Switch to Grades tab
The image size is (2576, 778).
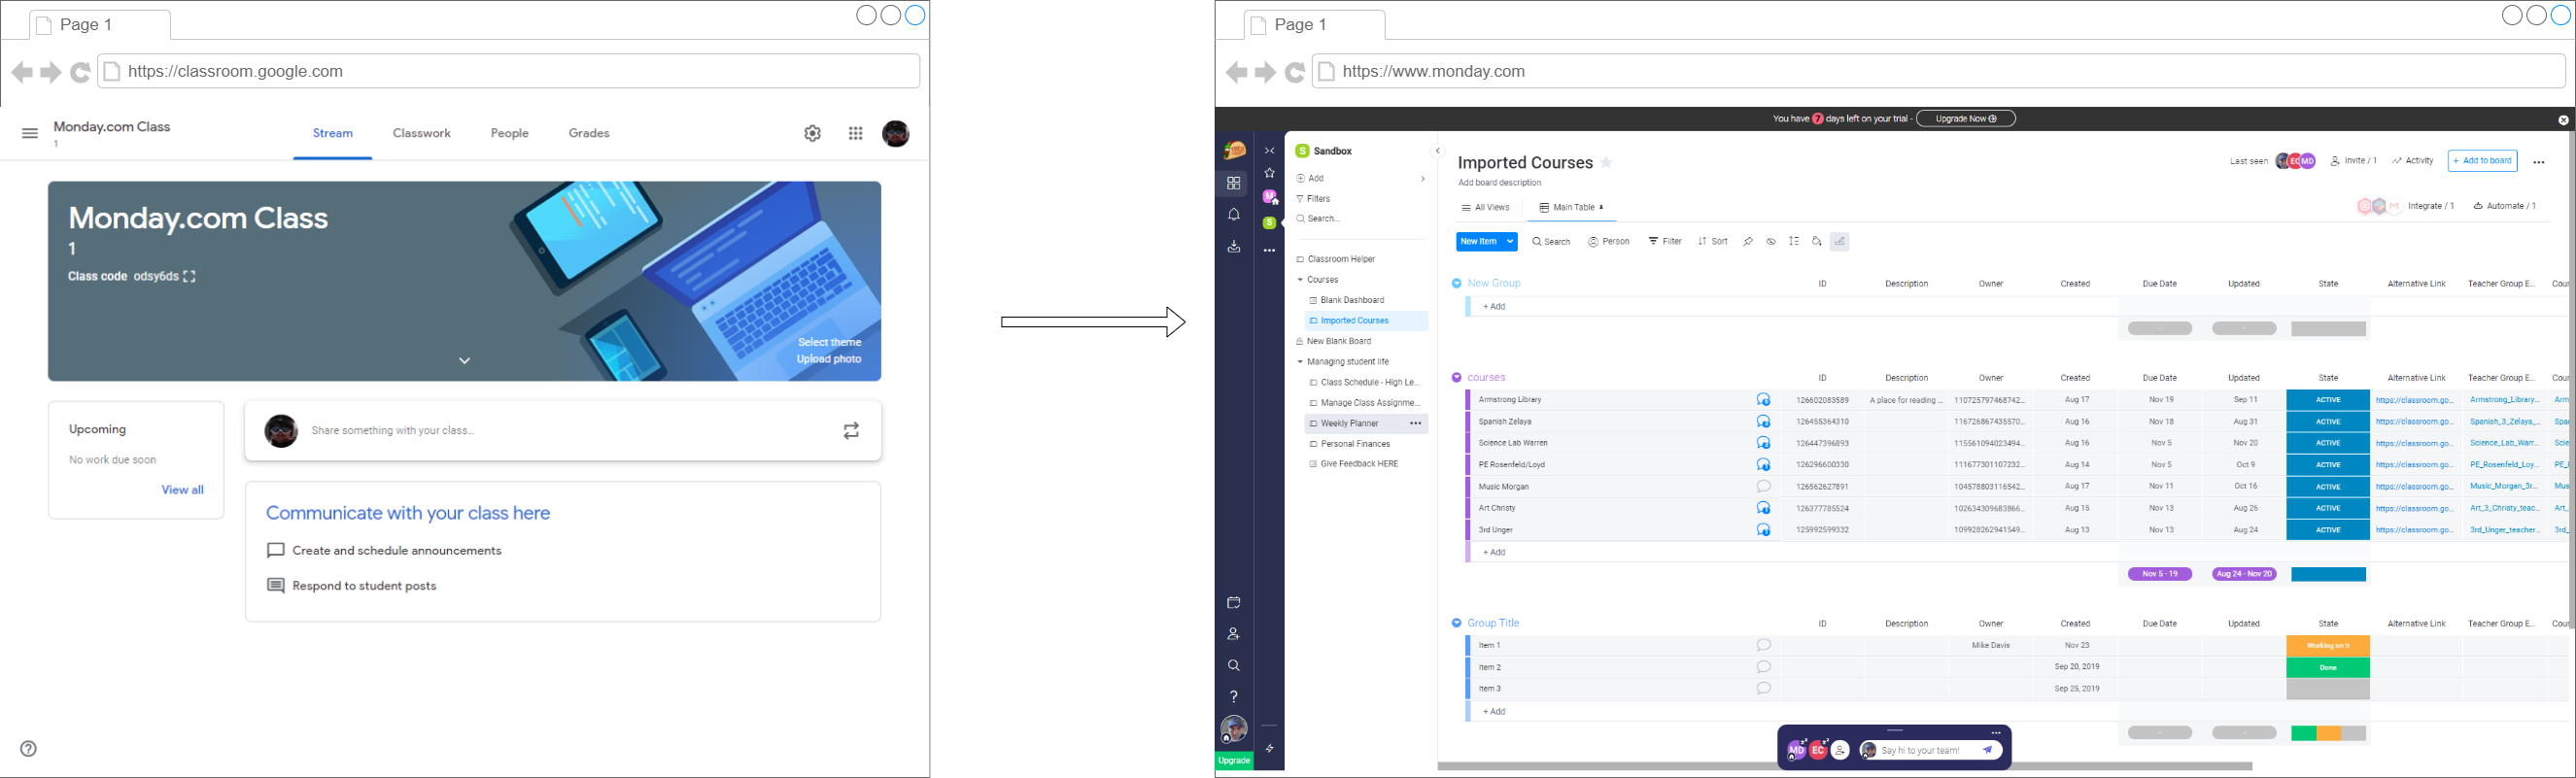click(x=589, y=133)
